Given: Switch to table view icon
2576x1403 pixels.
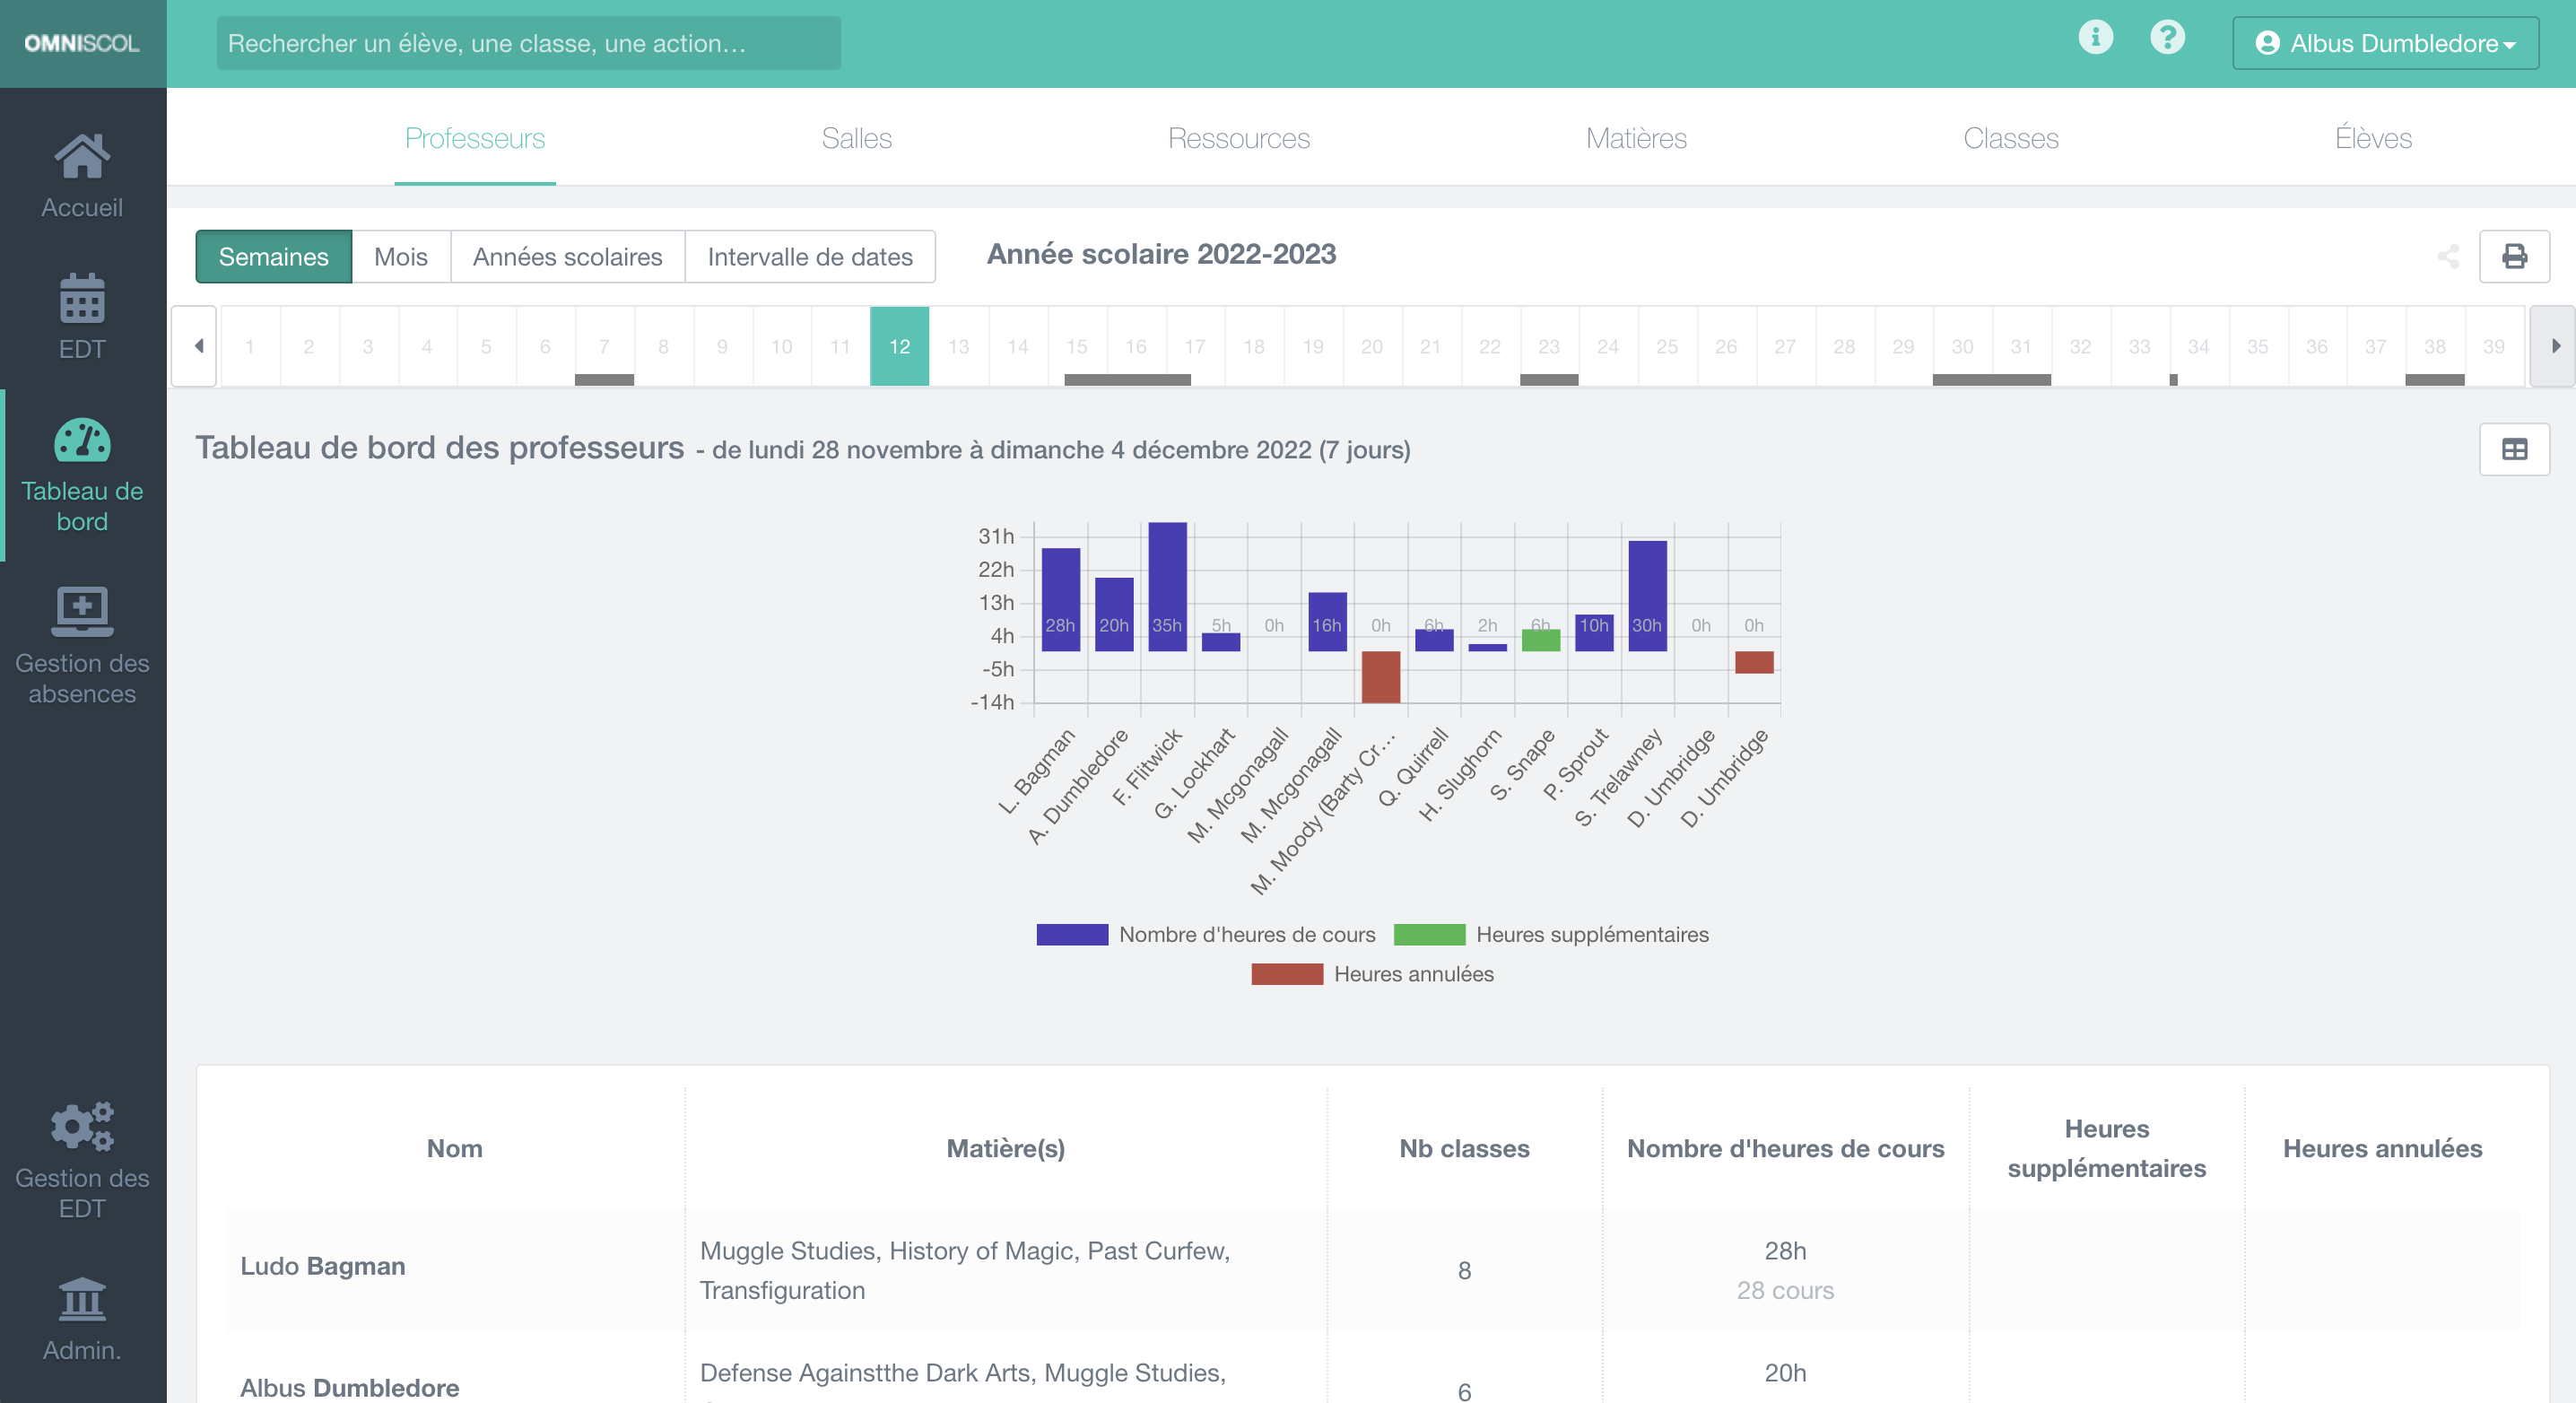Looking at the screenshot, I should (2514, 449).
